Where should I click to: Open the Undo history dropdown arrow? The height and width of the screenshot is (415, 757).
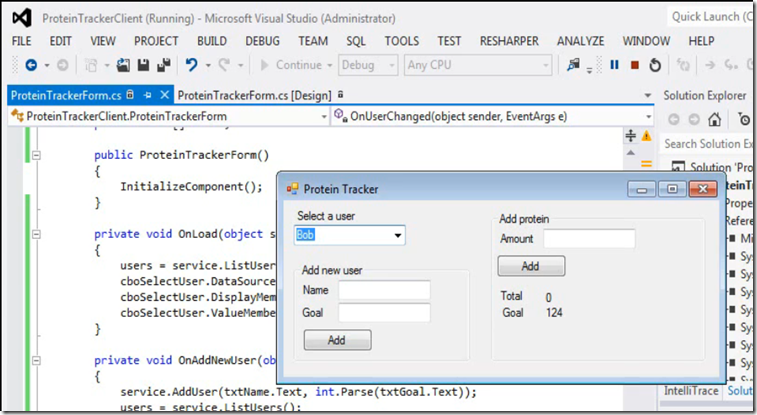(x=208, y=65)
